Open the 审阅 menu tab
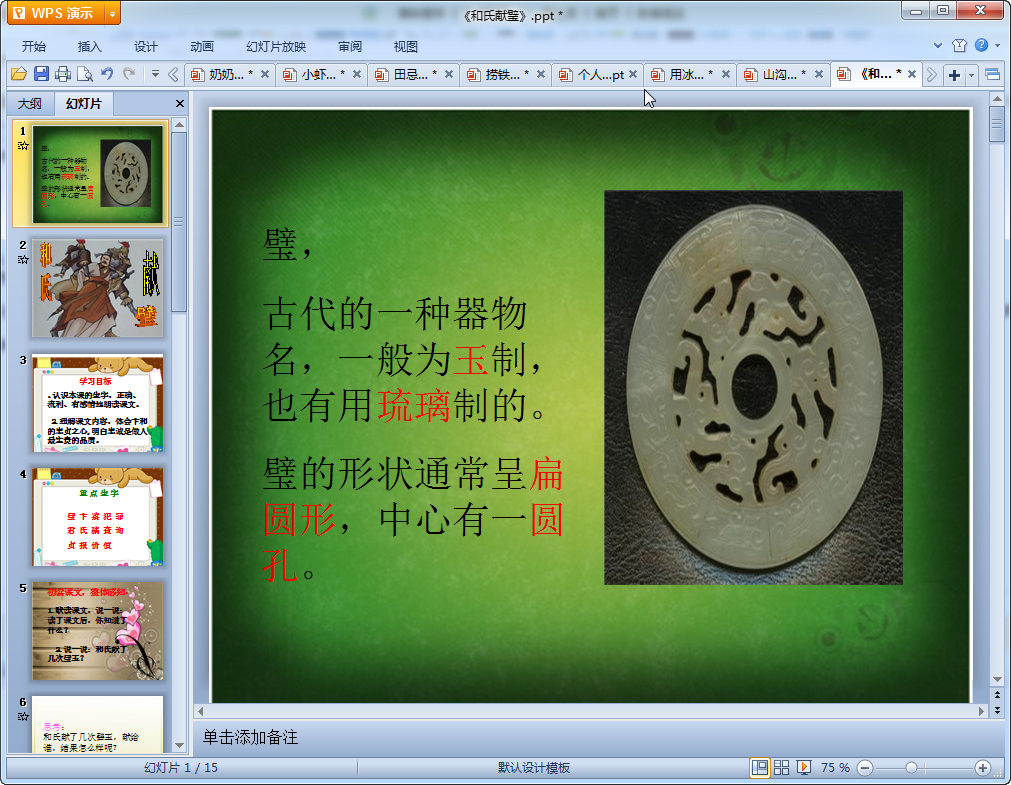The width and height of the screenshot is (1011, 785). coord(350,46)
